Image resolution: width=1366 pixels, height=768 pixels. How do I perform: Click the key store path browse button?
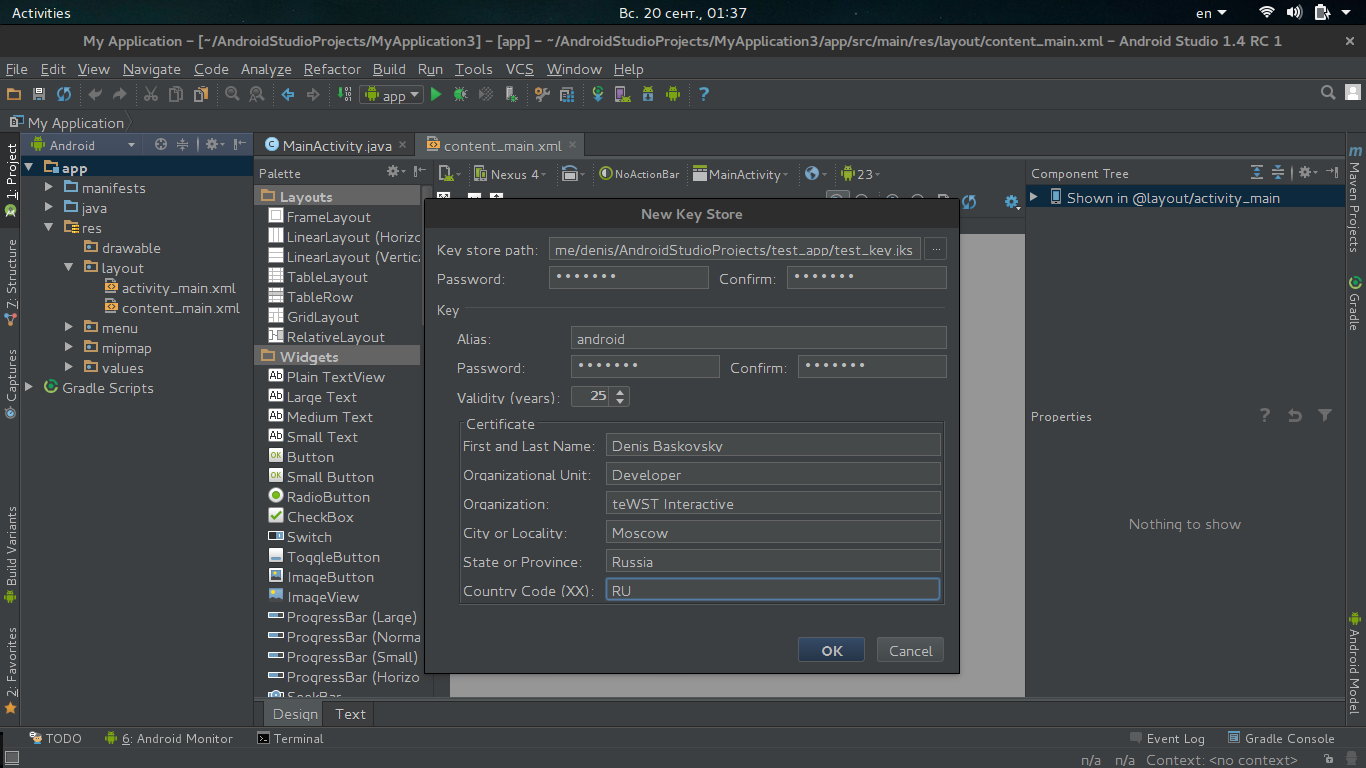[x=935, y=249]
